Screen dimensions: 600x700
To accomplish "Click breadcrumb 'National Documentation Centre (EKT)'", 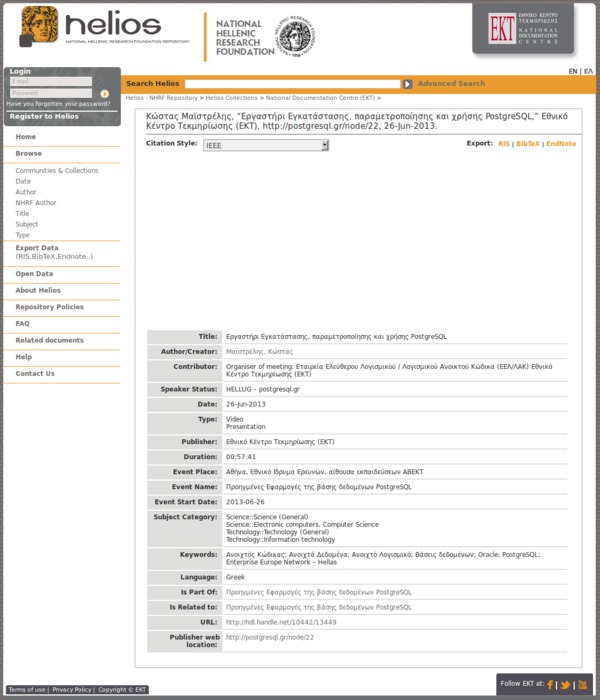I will [x=320, y=98].
